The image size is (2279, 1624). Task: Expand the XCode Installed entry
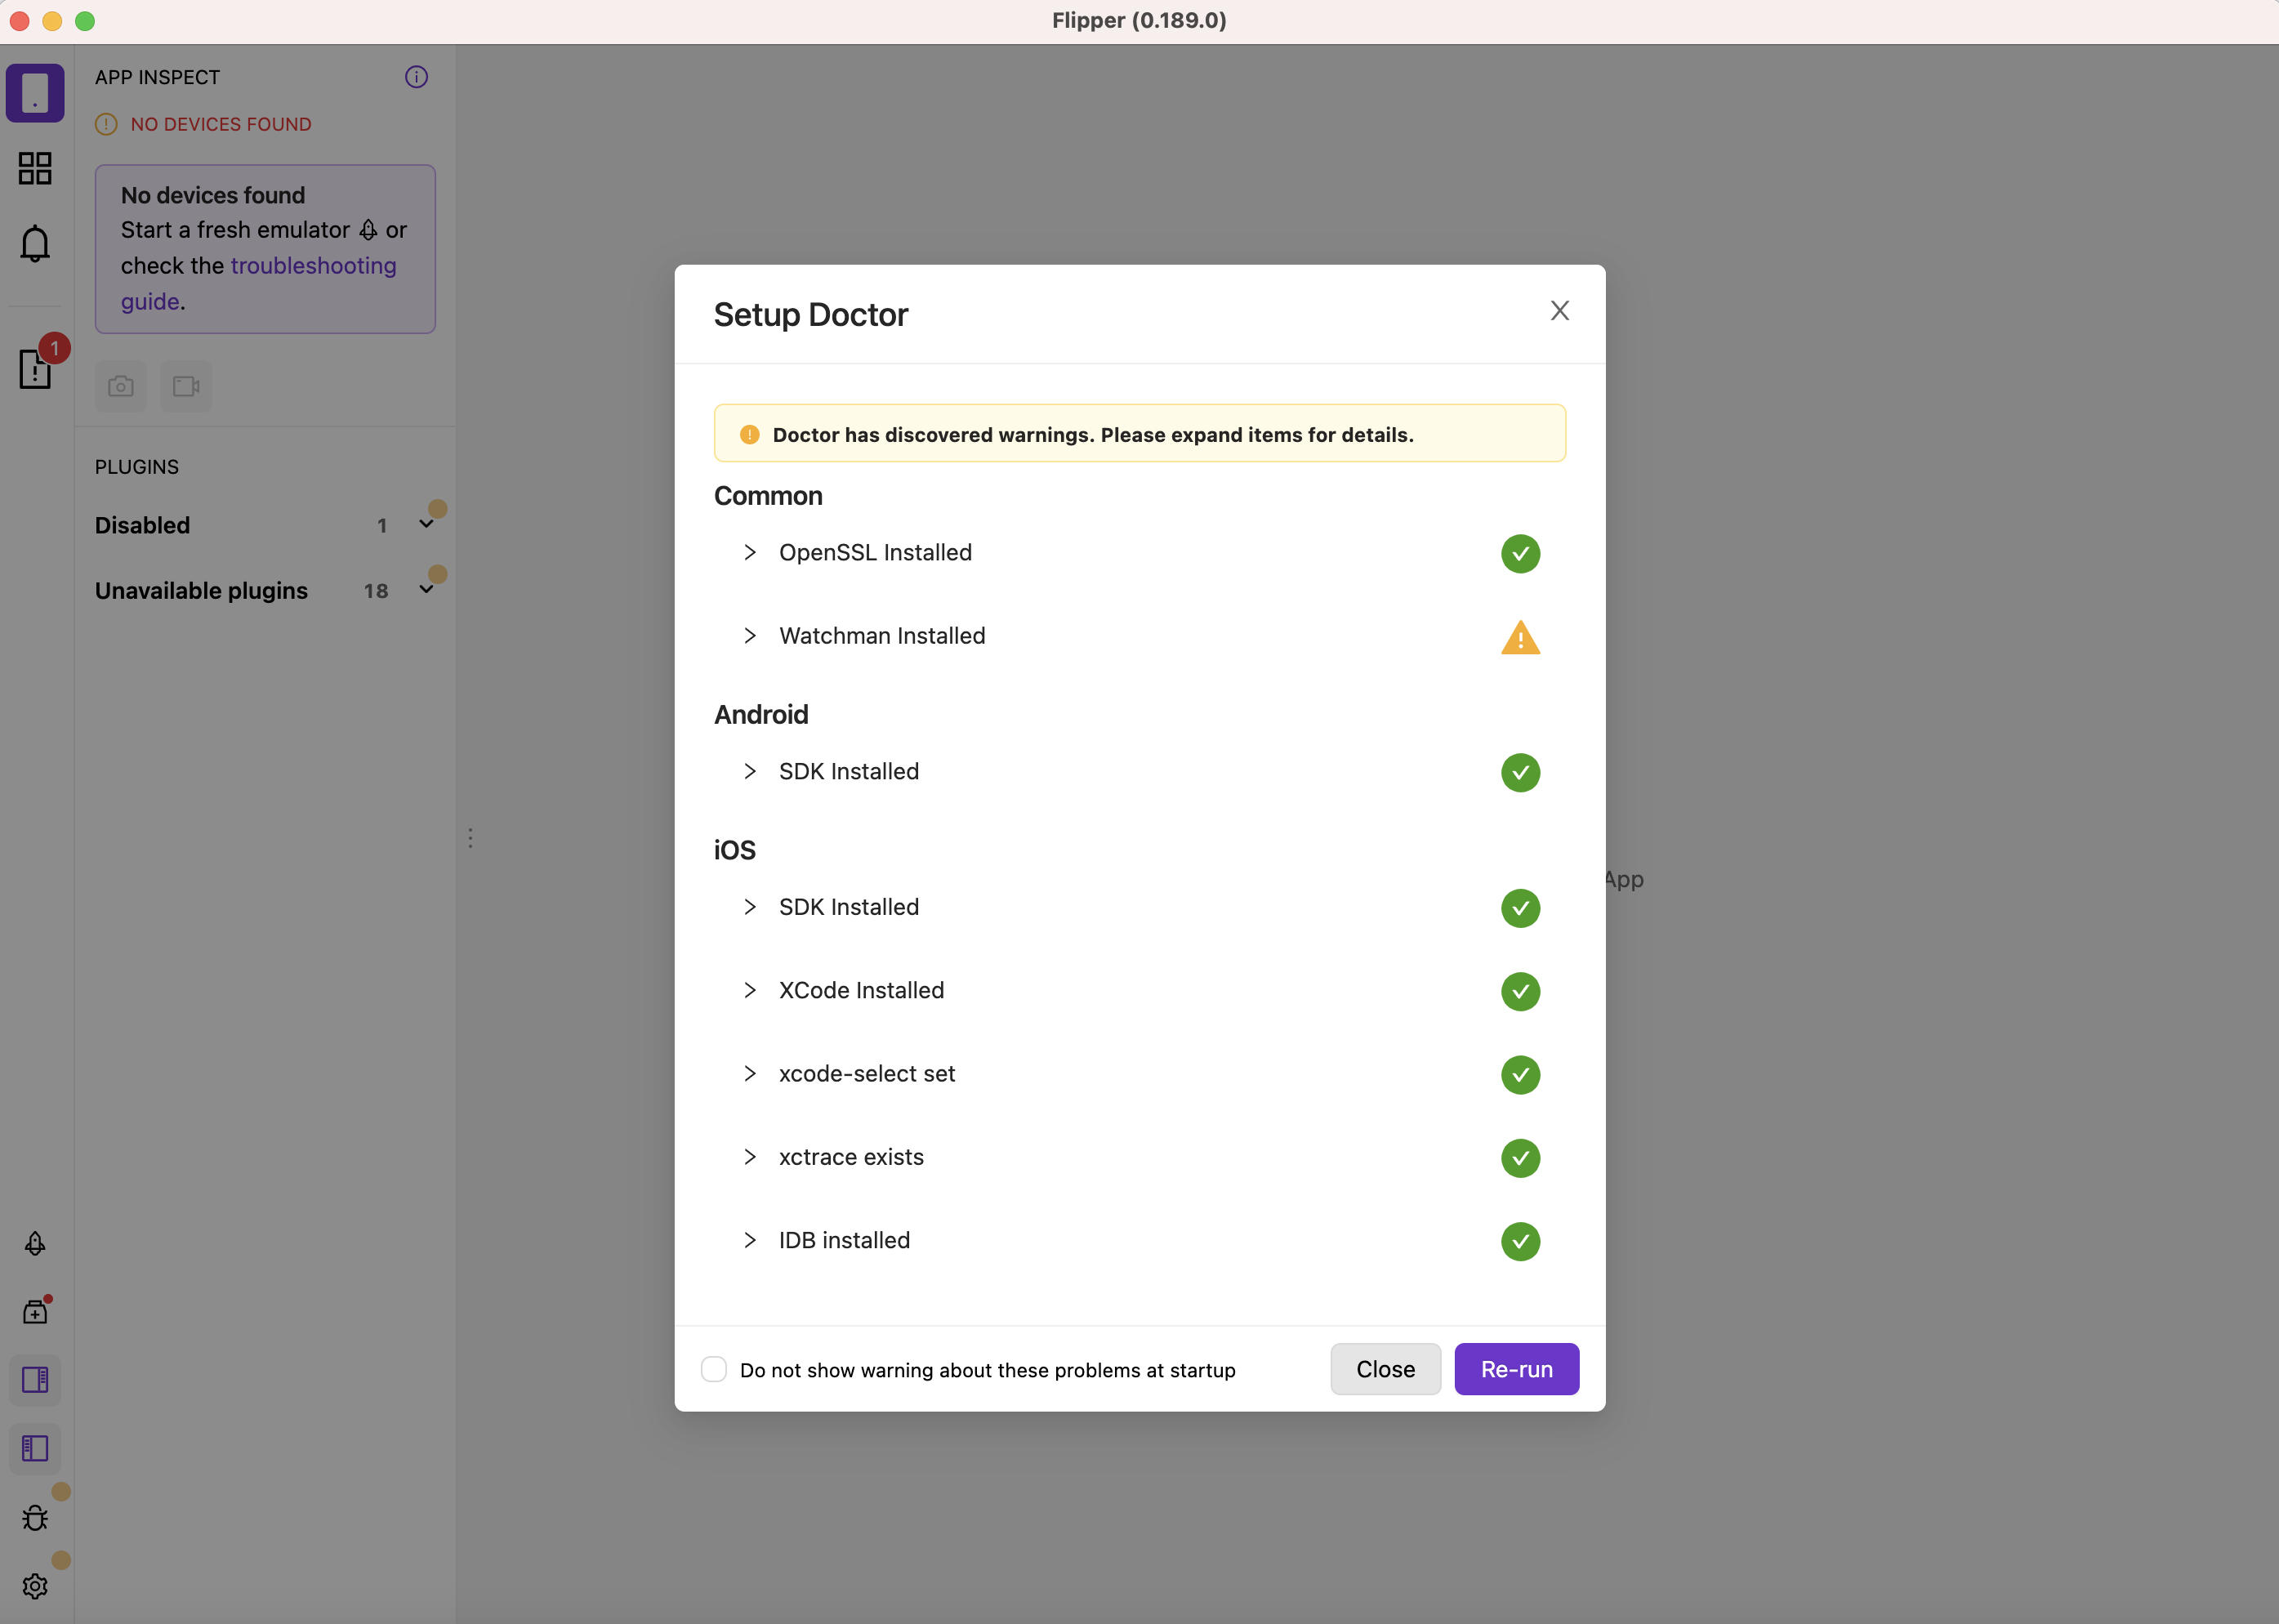pyautogui.click(x=751, y=990)
